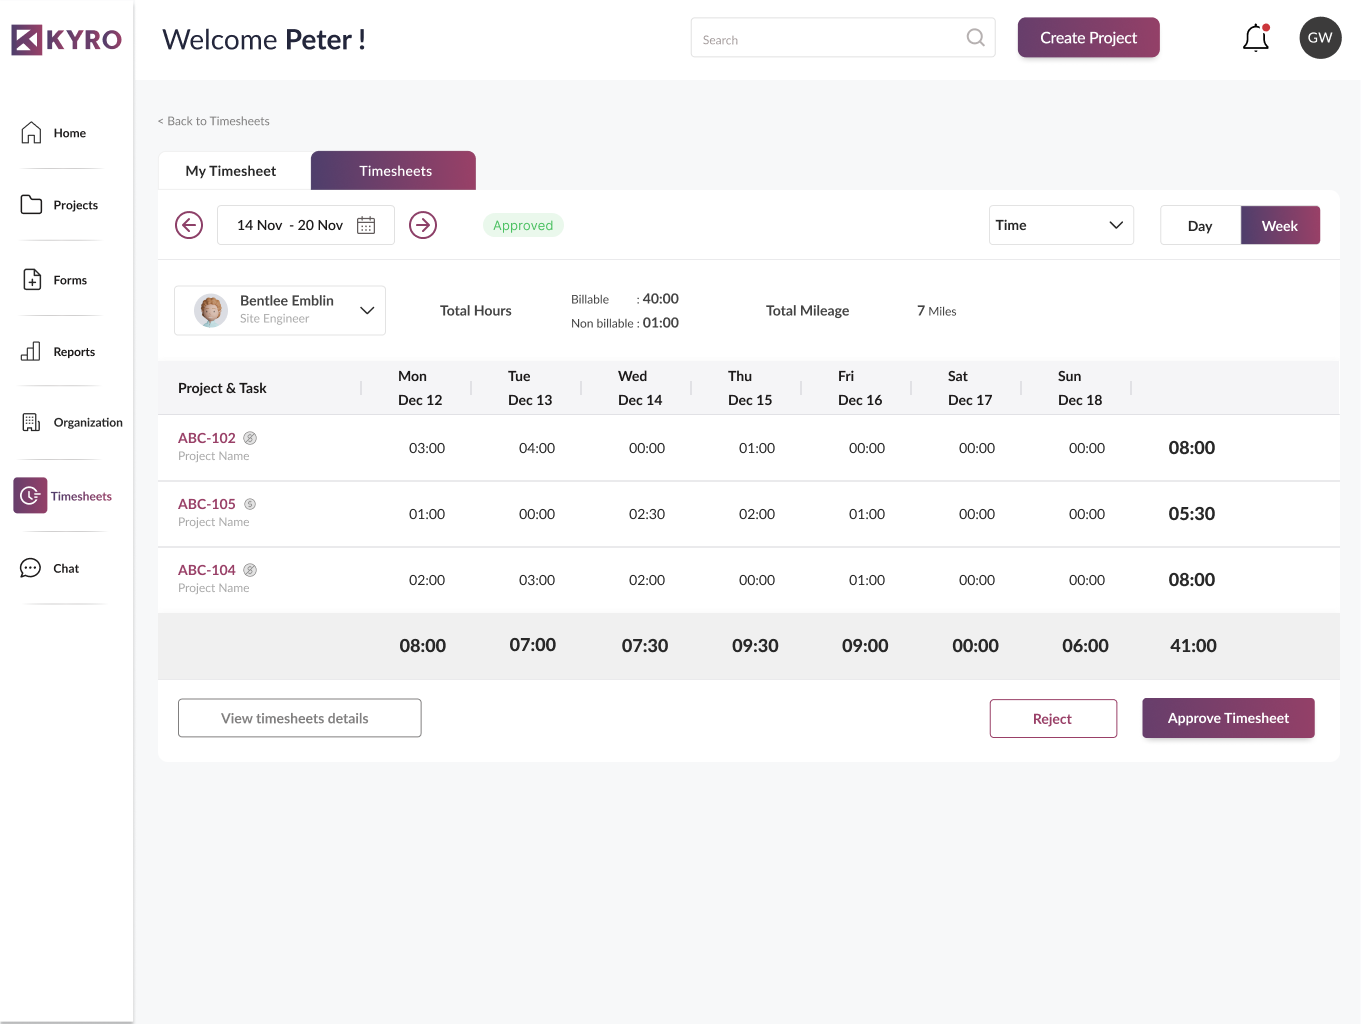Switch to the My Timesheet tab
Image resolution: width=1361 pixels, height=1024 pixels.
pyautogui.click(x=233, y=170)
